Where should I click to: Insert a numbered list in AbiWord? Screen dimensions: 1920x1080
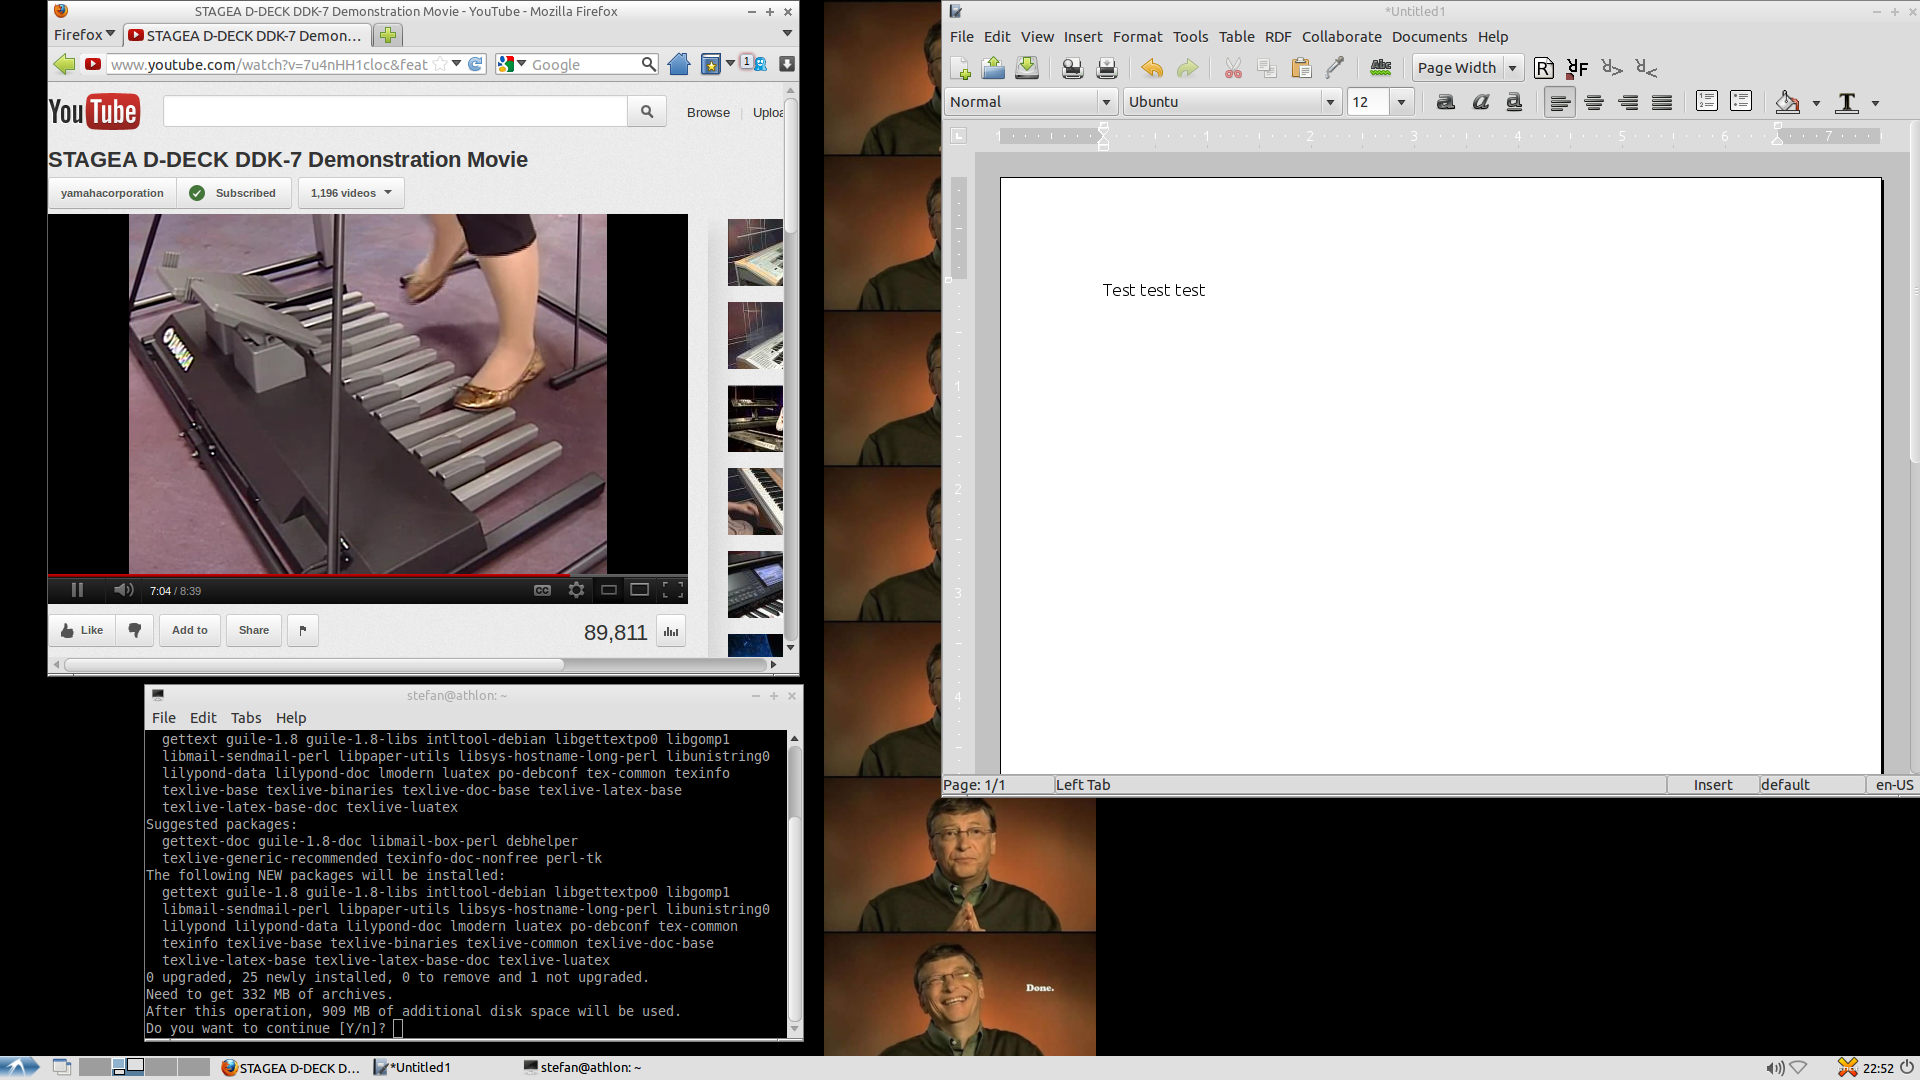pos(1707,102)
